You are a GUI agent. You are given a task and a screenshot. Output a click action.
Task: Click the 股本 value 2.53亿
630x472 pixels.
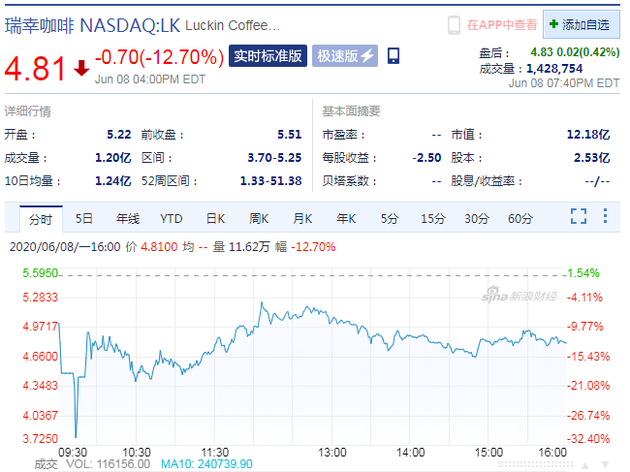592,157
